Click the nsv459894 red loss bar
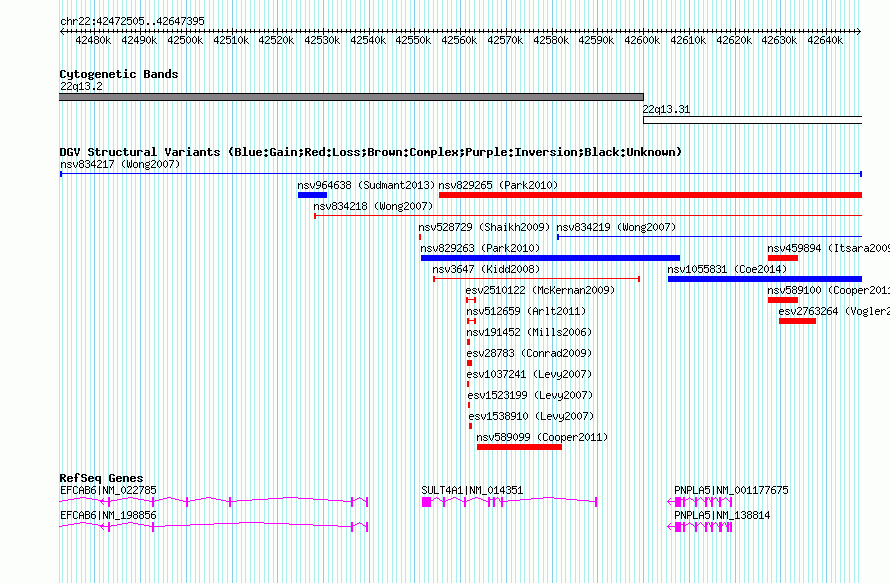 (x=783, y=258)
